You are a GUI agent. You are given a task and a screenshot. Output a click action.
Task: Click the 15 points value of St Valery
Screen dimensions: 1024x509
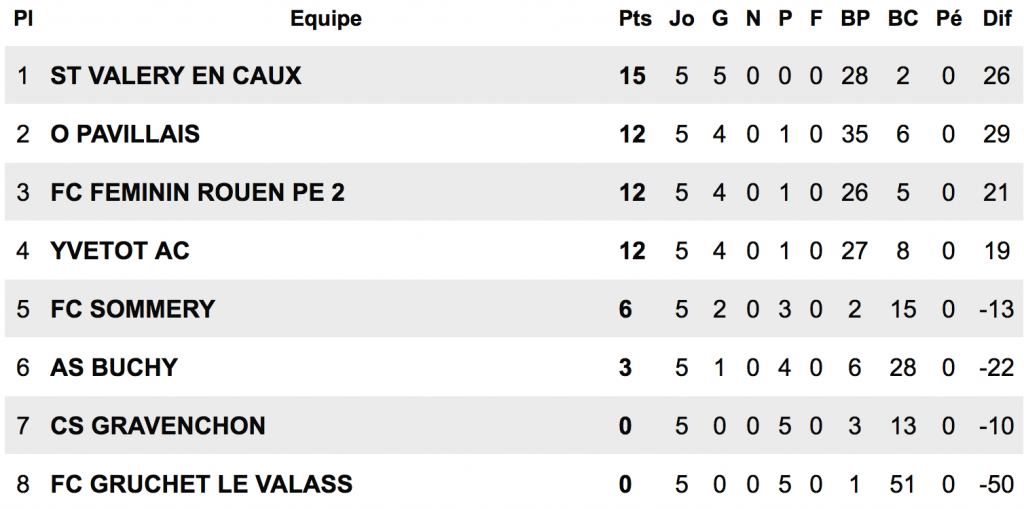point(632,76)
